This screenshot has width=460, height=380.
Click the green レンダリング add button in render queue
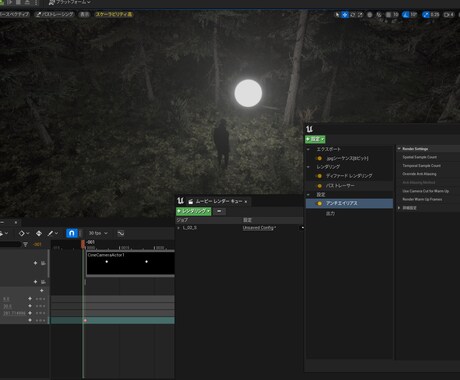tap(194, 211)
